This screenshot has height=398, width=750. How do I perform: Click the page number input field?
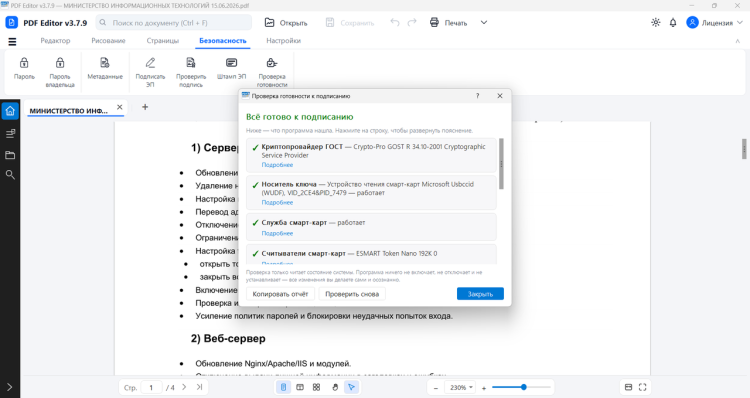151,387
